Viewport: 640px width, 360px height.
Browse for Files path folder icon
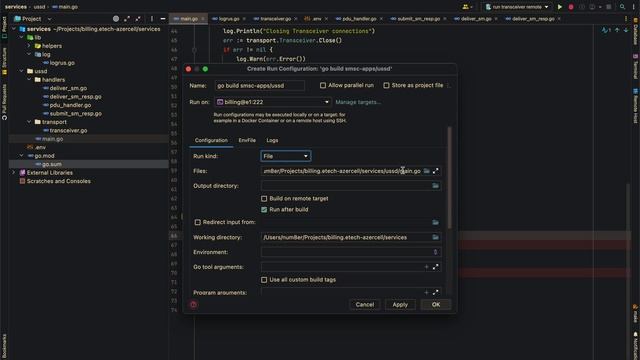click(x=427, y=171)
